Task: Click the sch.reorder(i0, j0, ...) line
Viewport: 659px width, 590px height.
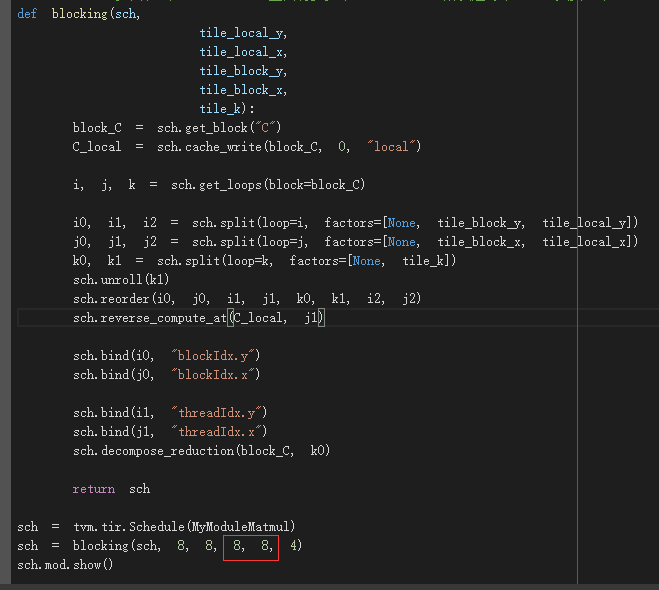Action: coord(247,299)
